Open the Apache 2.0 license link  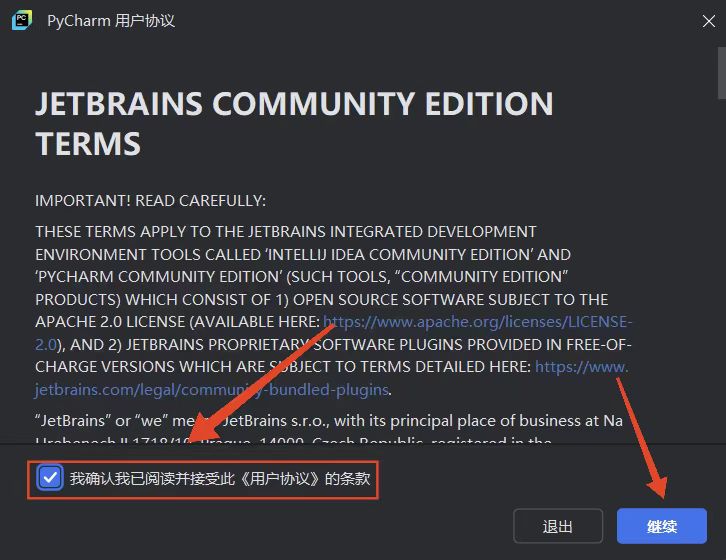pyautogui.click(x=477, y=322)
